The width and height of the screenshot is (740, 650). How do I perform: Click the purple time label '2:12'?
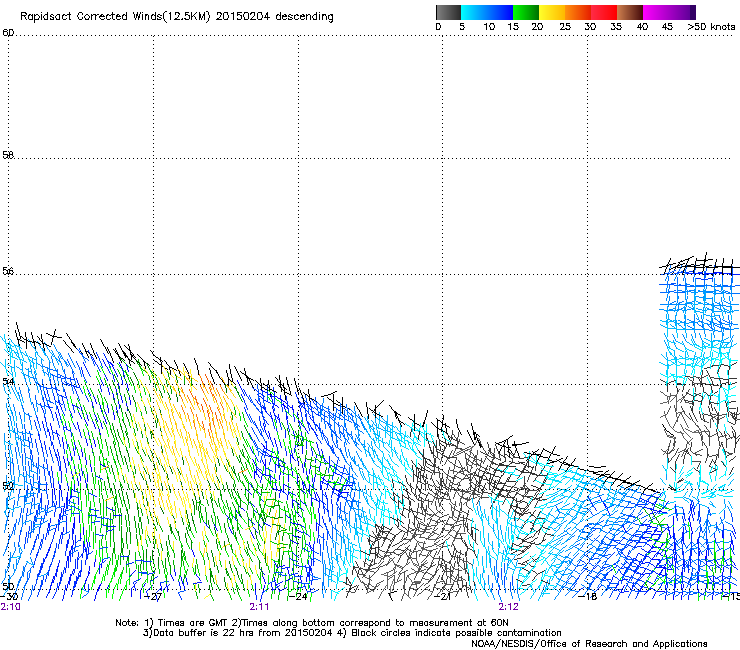point(508,607)
